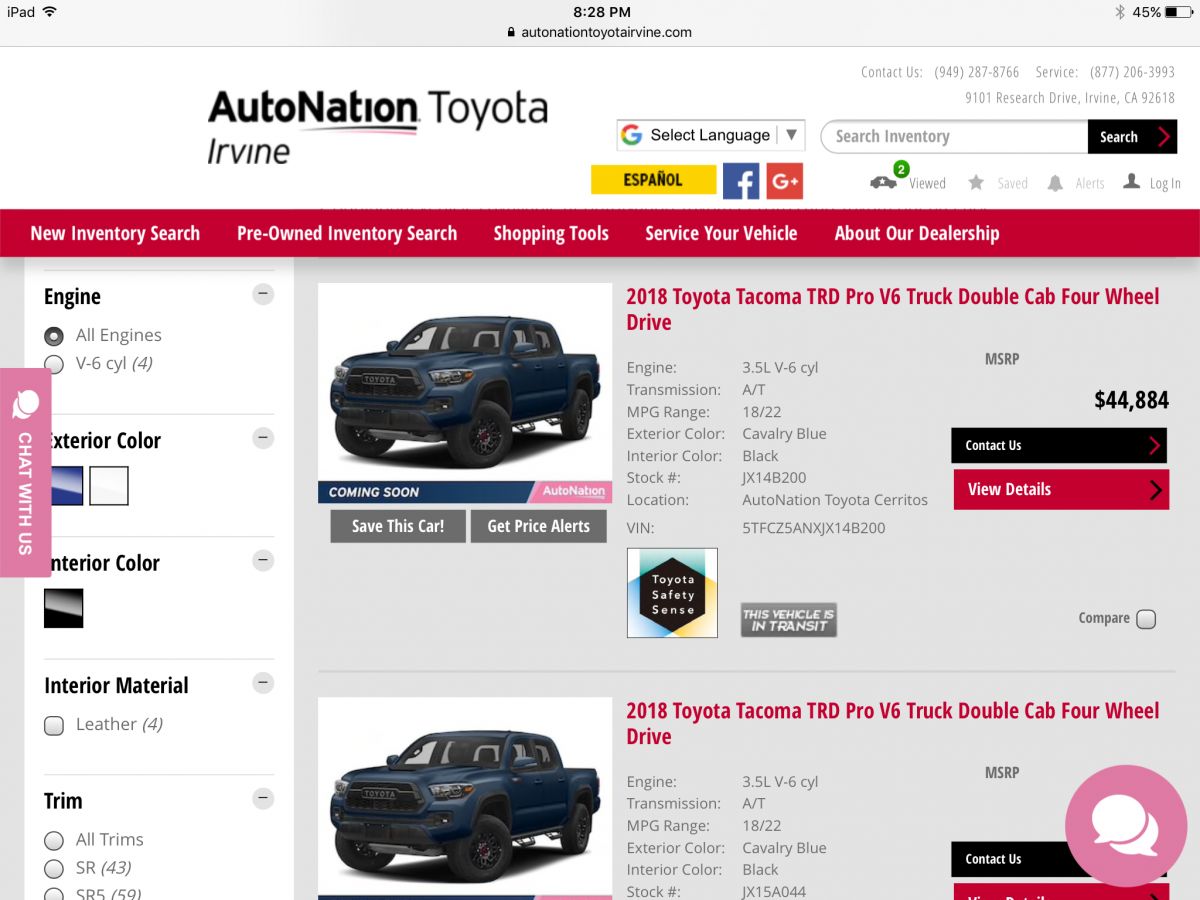Open the pink chat bubble icon

click(1124, 826)
